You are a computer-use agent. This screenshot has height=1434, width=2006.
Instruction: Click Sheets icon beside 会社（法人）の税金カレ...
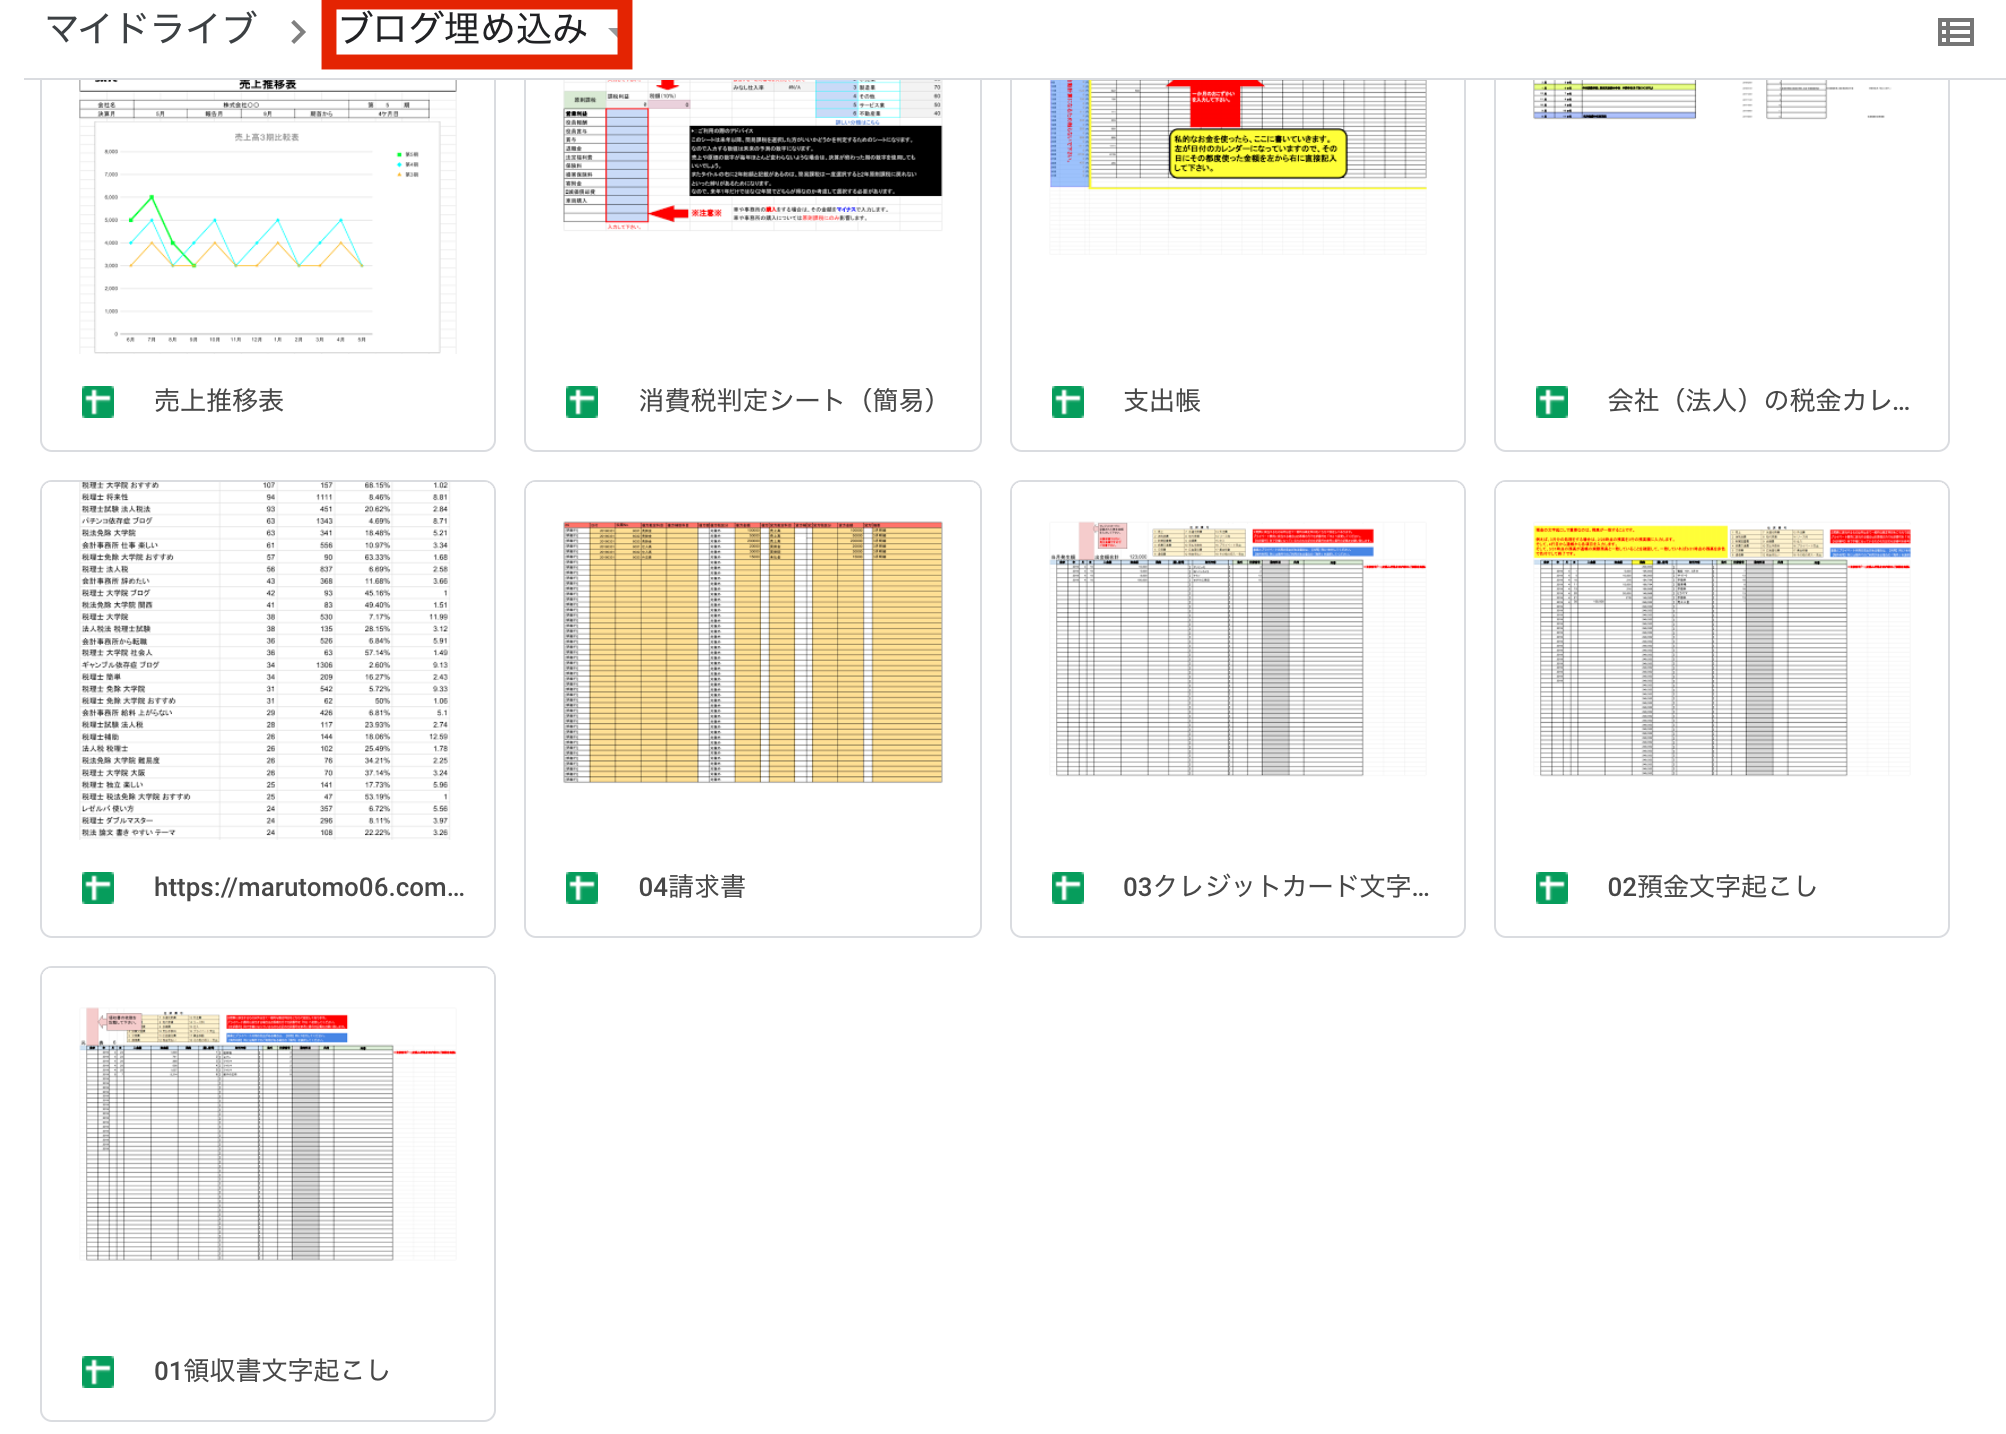[x=1552, y=402]
